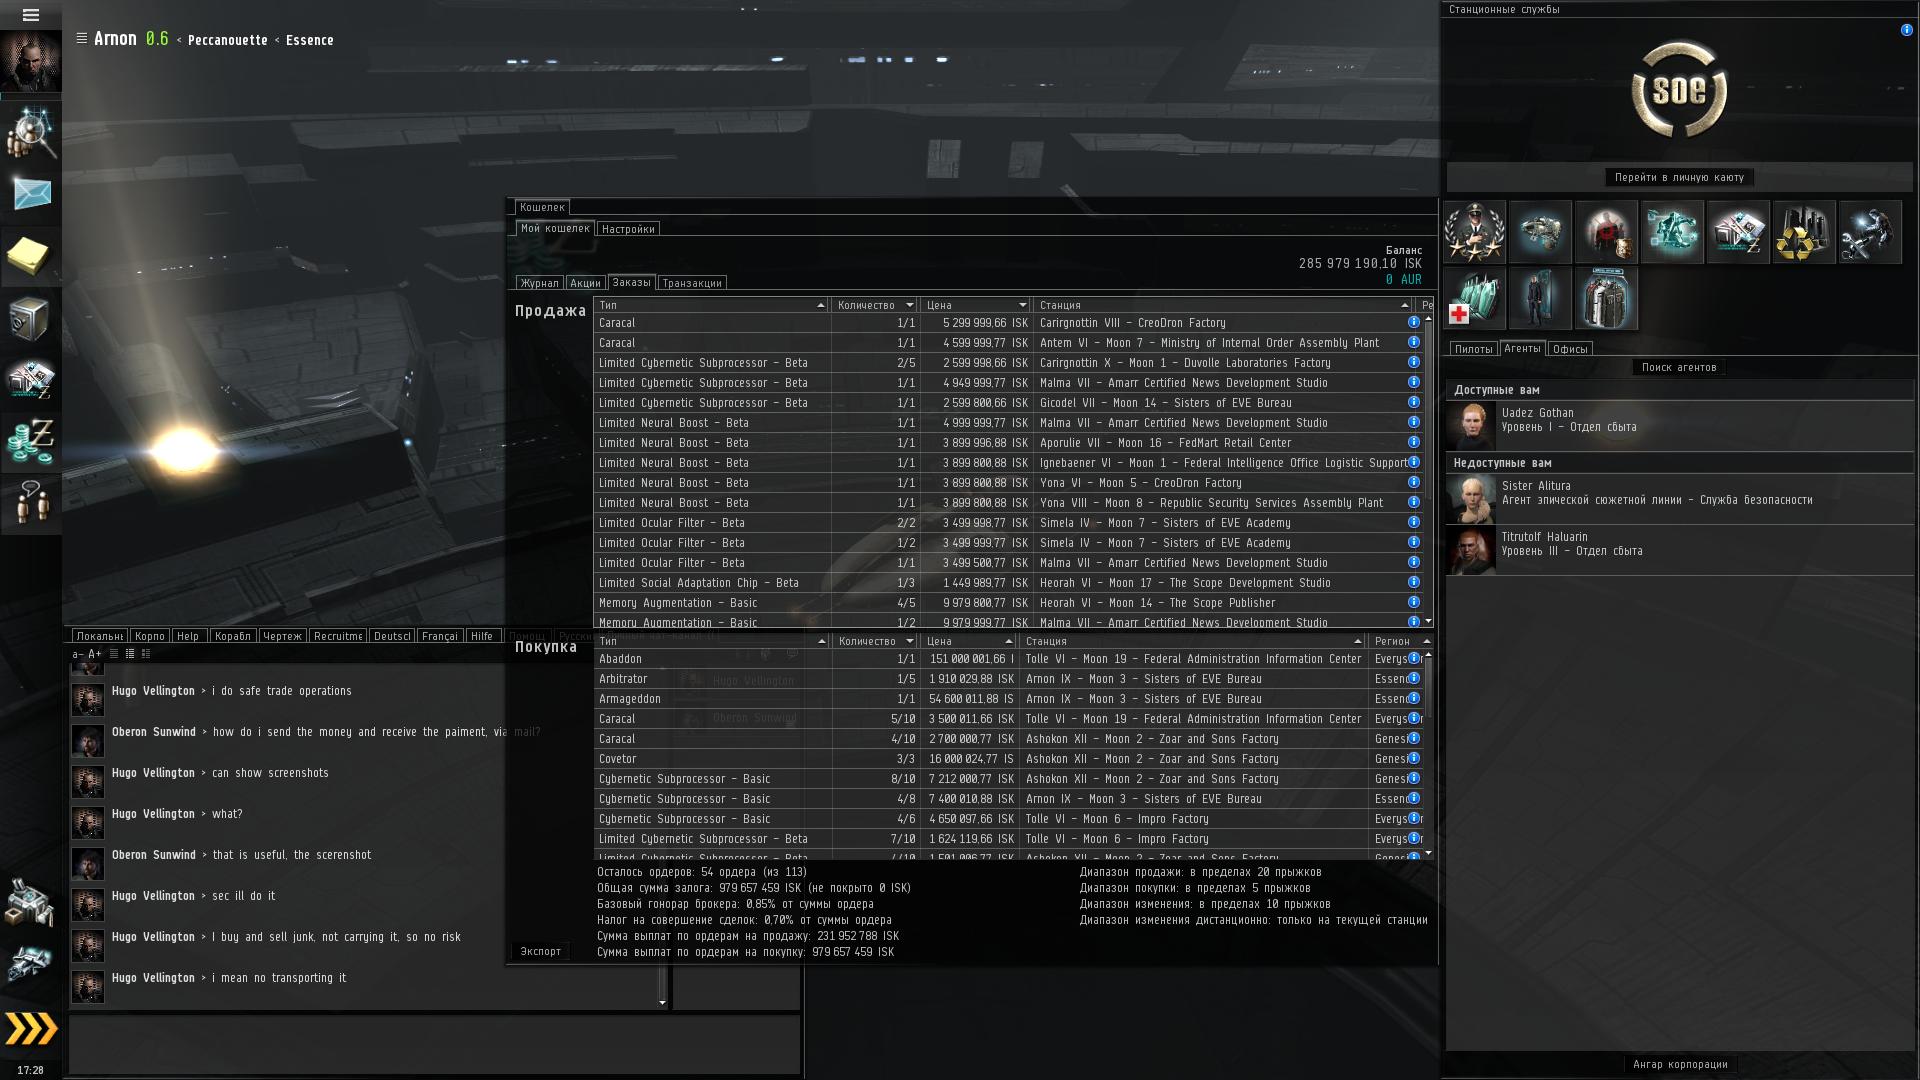The height and width of the screenshot is (1080, 1920).
Task: Increase chat font size with A+
Action: tap(95, 654)
